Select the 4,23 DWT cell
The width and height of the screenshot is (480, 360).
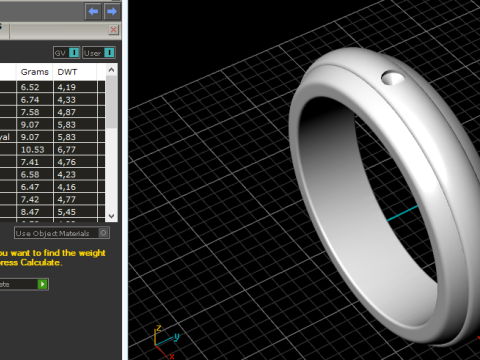point(75,174)
